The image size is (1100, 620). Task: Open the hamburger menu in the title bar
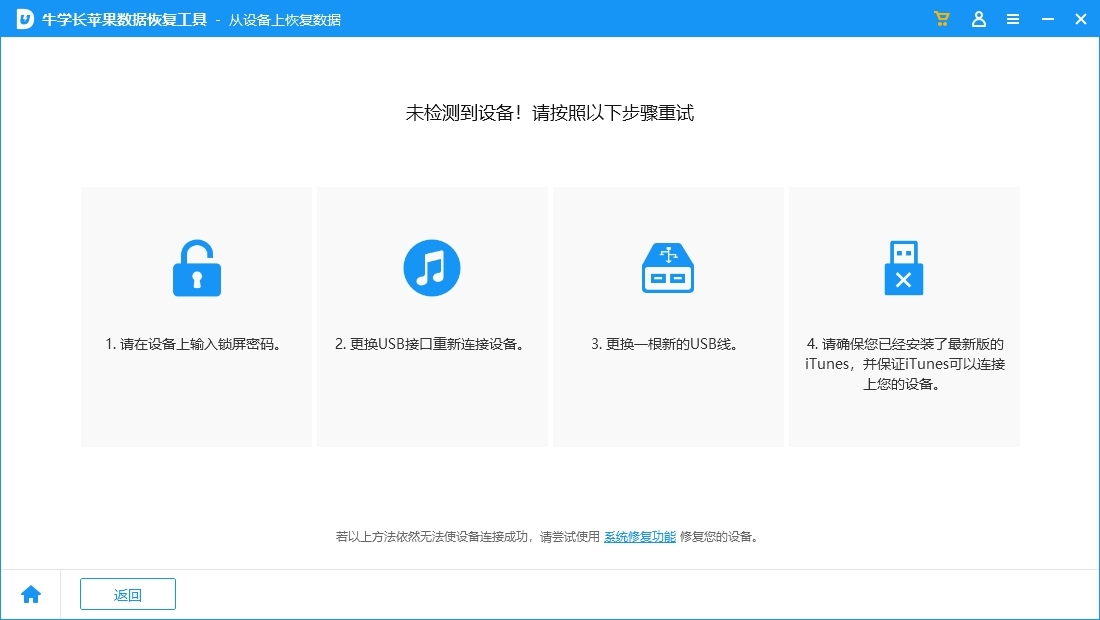pos(1013,18)
